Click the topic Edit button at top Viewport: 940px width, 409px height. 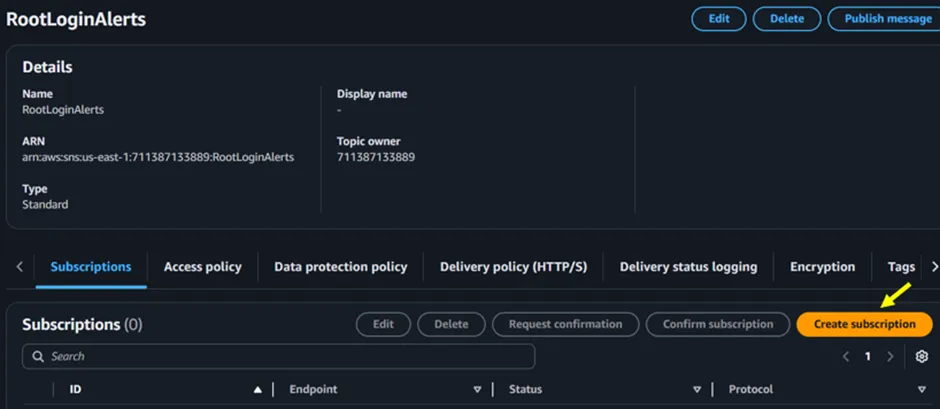coord(719,19)
